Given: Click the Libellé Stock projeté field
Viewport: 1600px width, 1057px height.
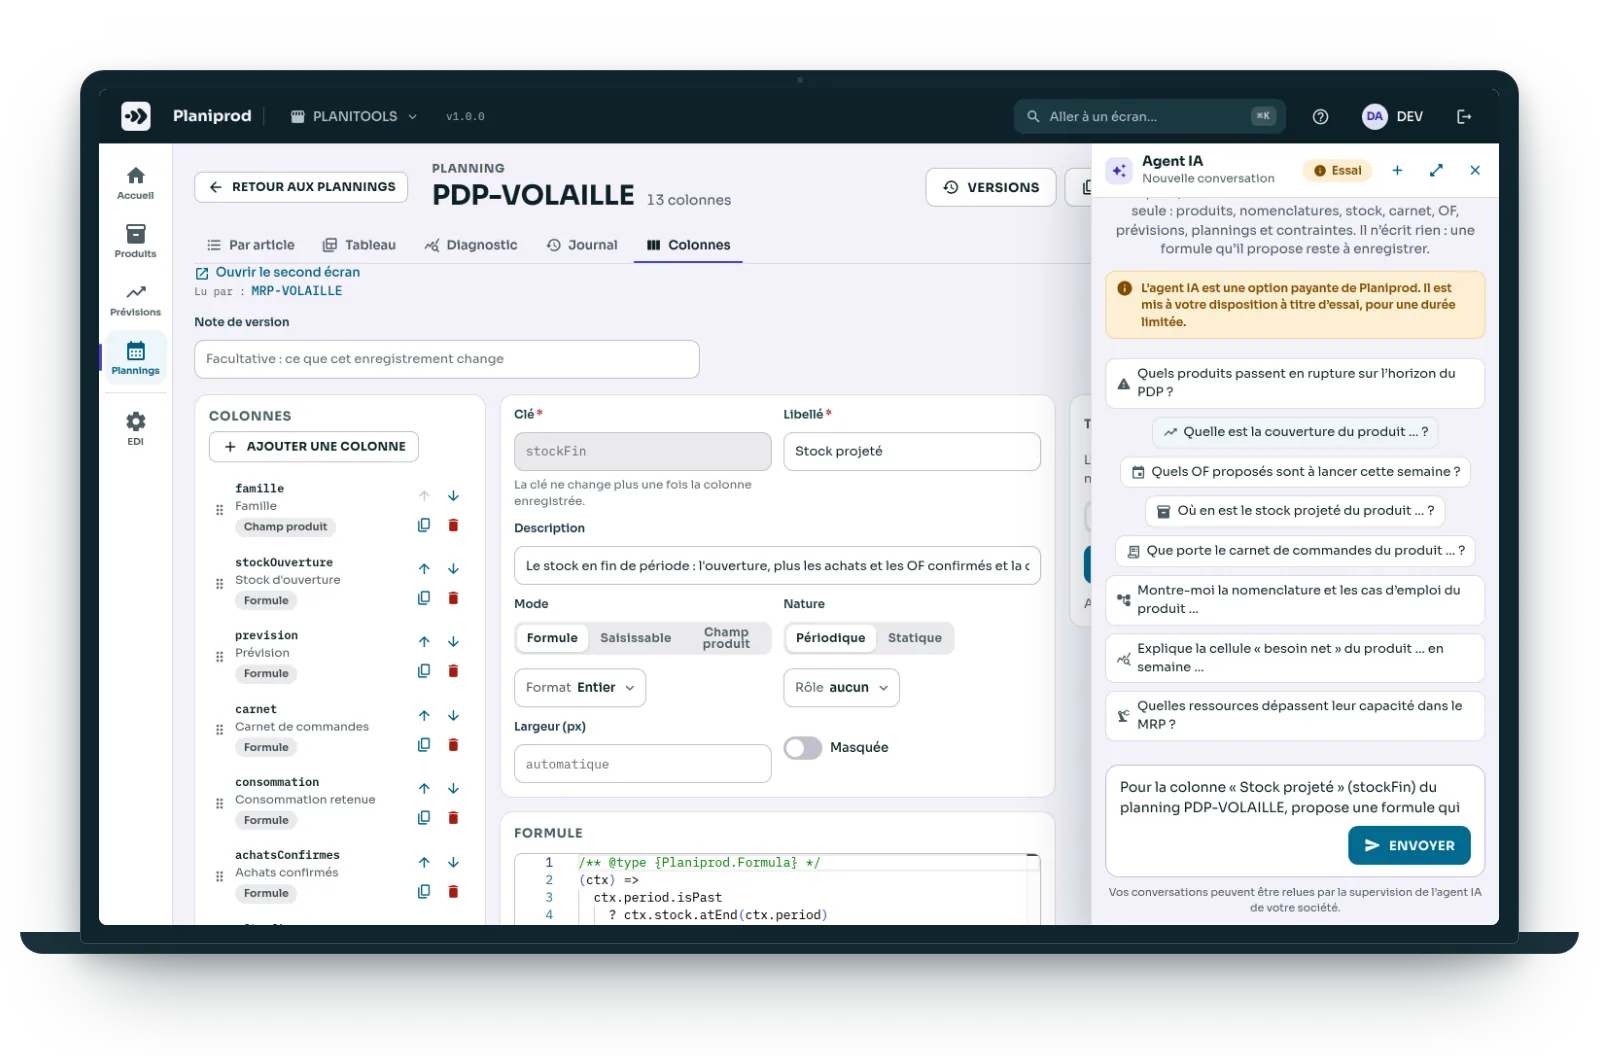Looking at the screenshot, I should 912,451.
